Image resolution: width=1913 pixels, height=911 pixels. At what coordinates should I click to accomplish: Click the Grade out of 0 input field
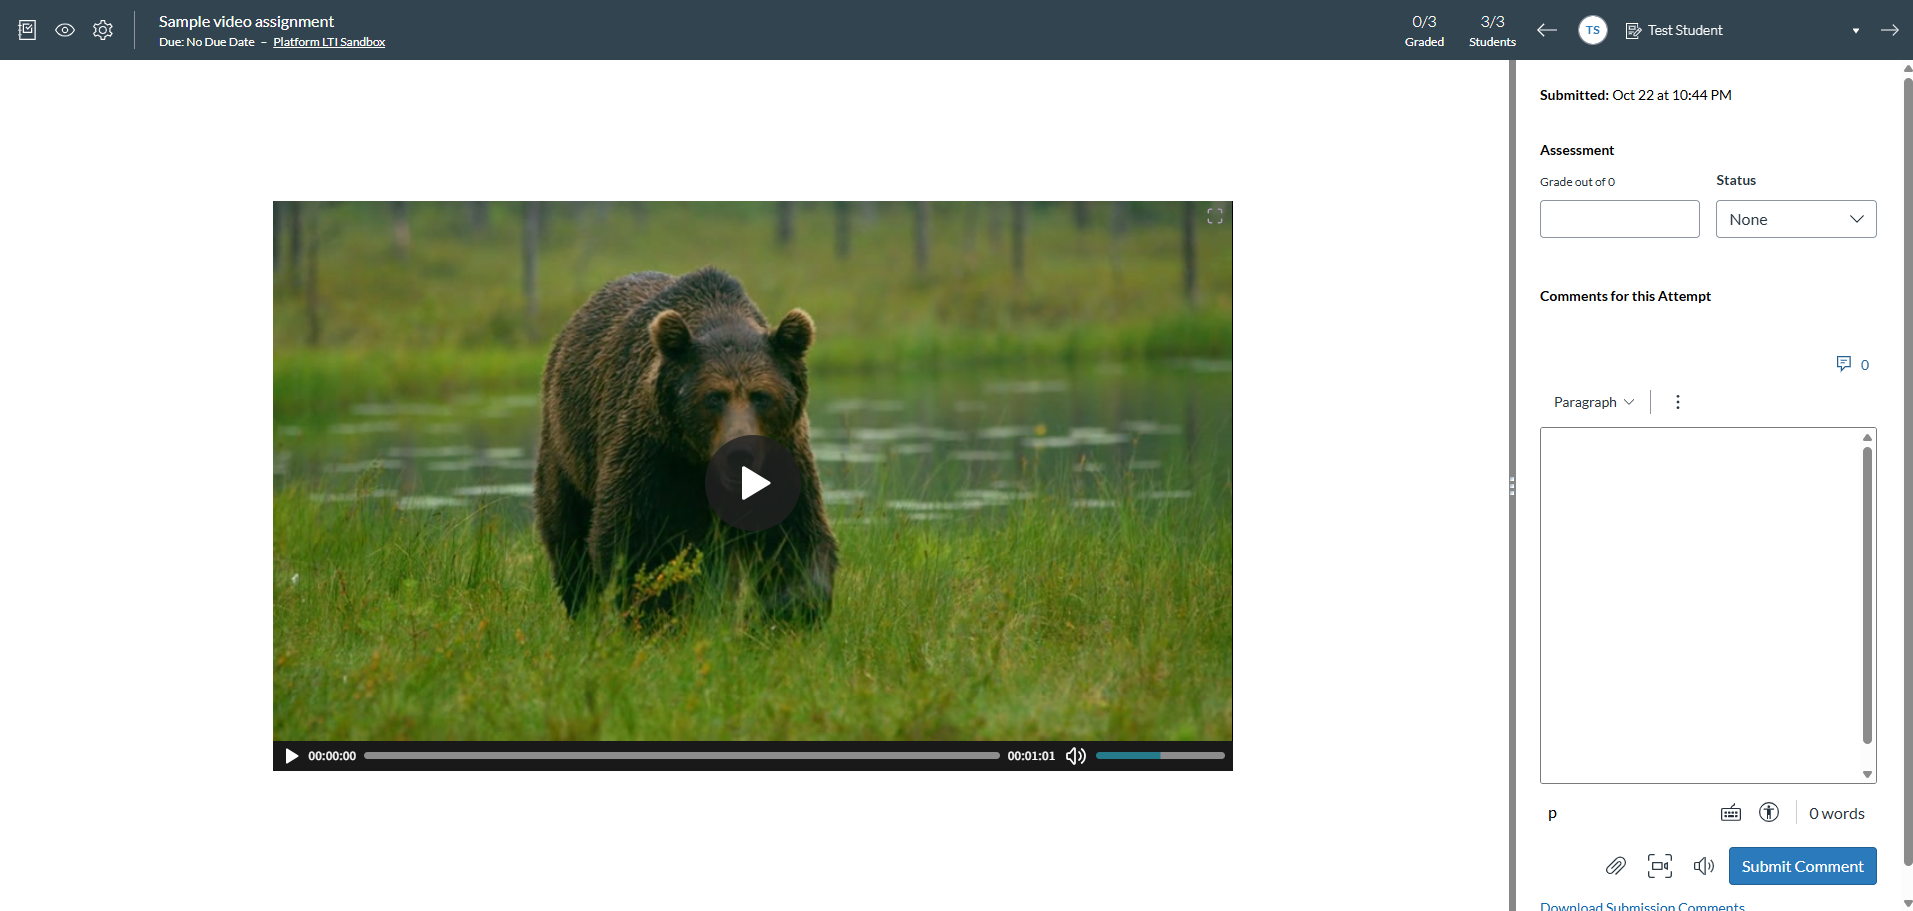(1619, 219)
